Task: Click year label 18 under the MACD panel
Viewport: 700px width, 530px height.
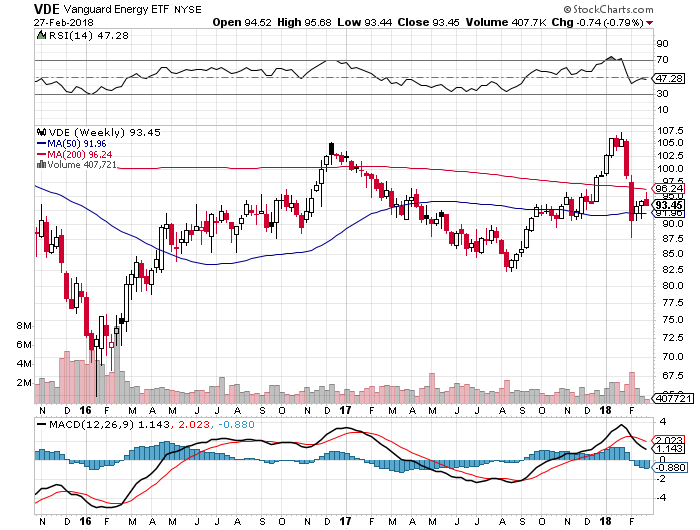Action: [x=605, y=521]
